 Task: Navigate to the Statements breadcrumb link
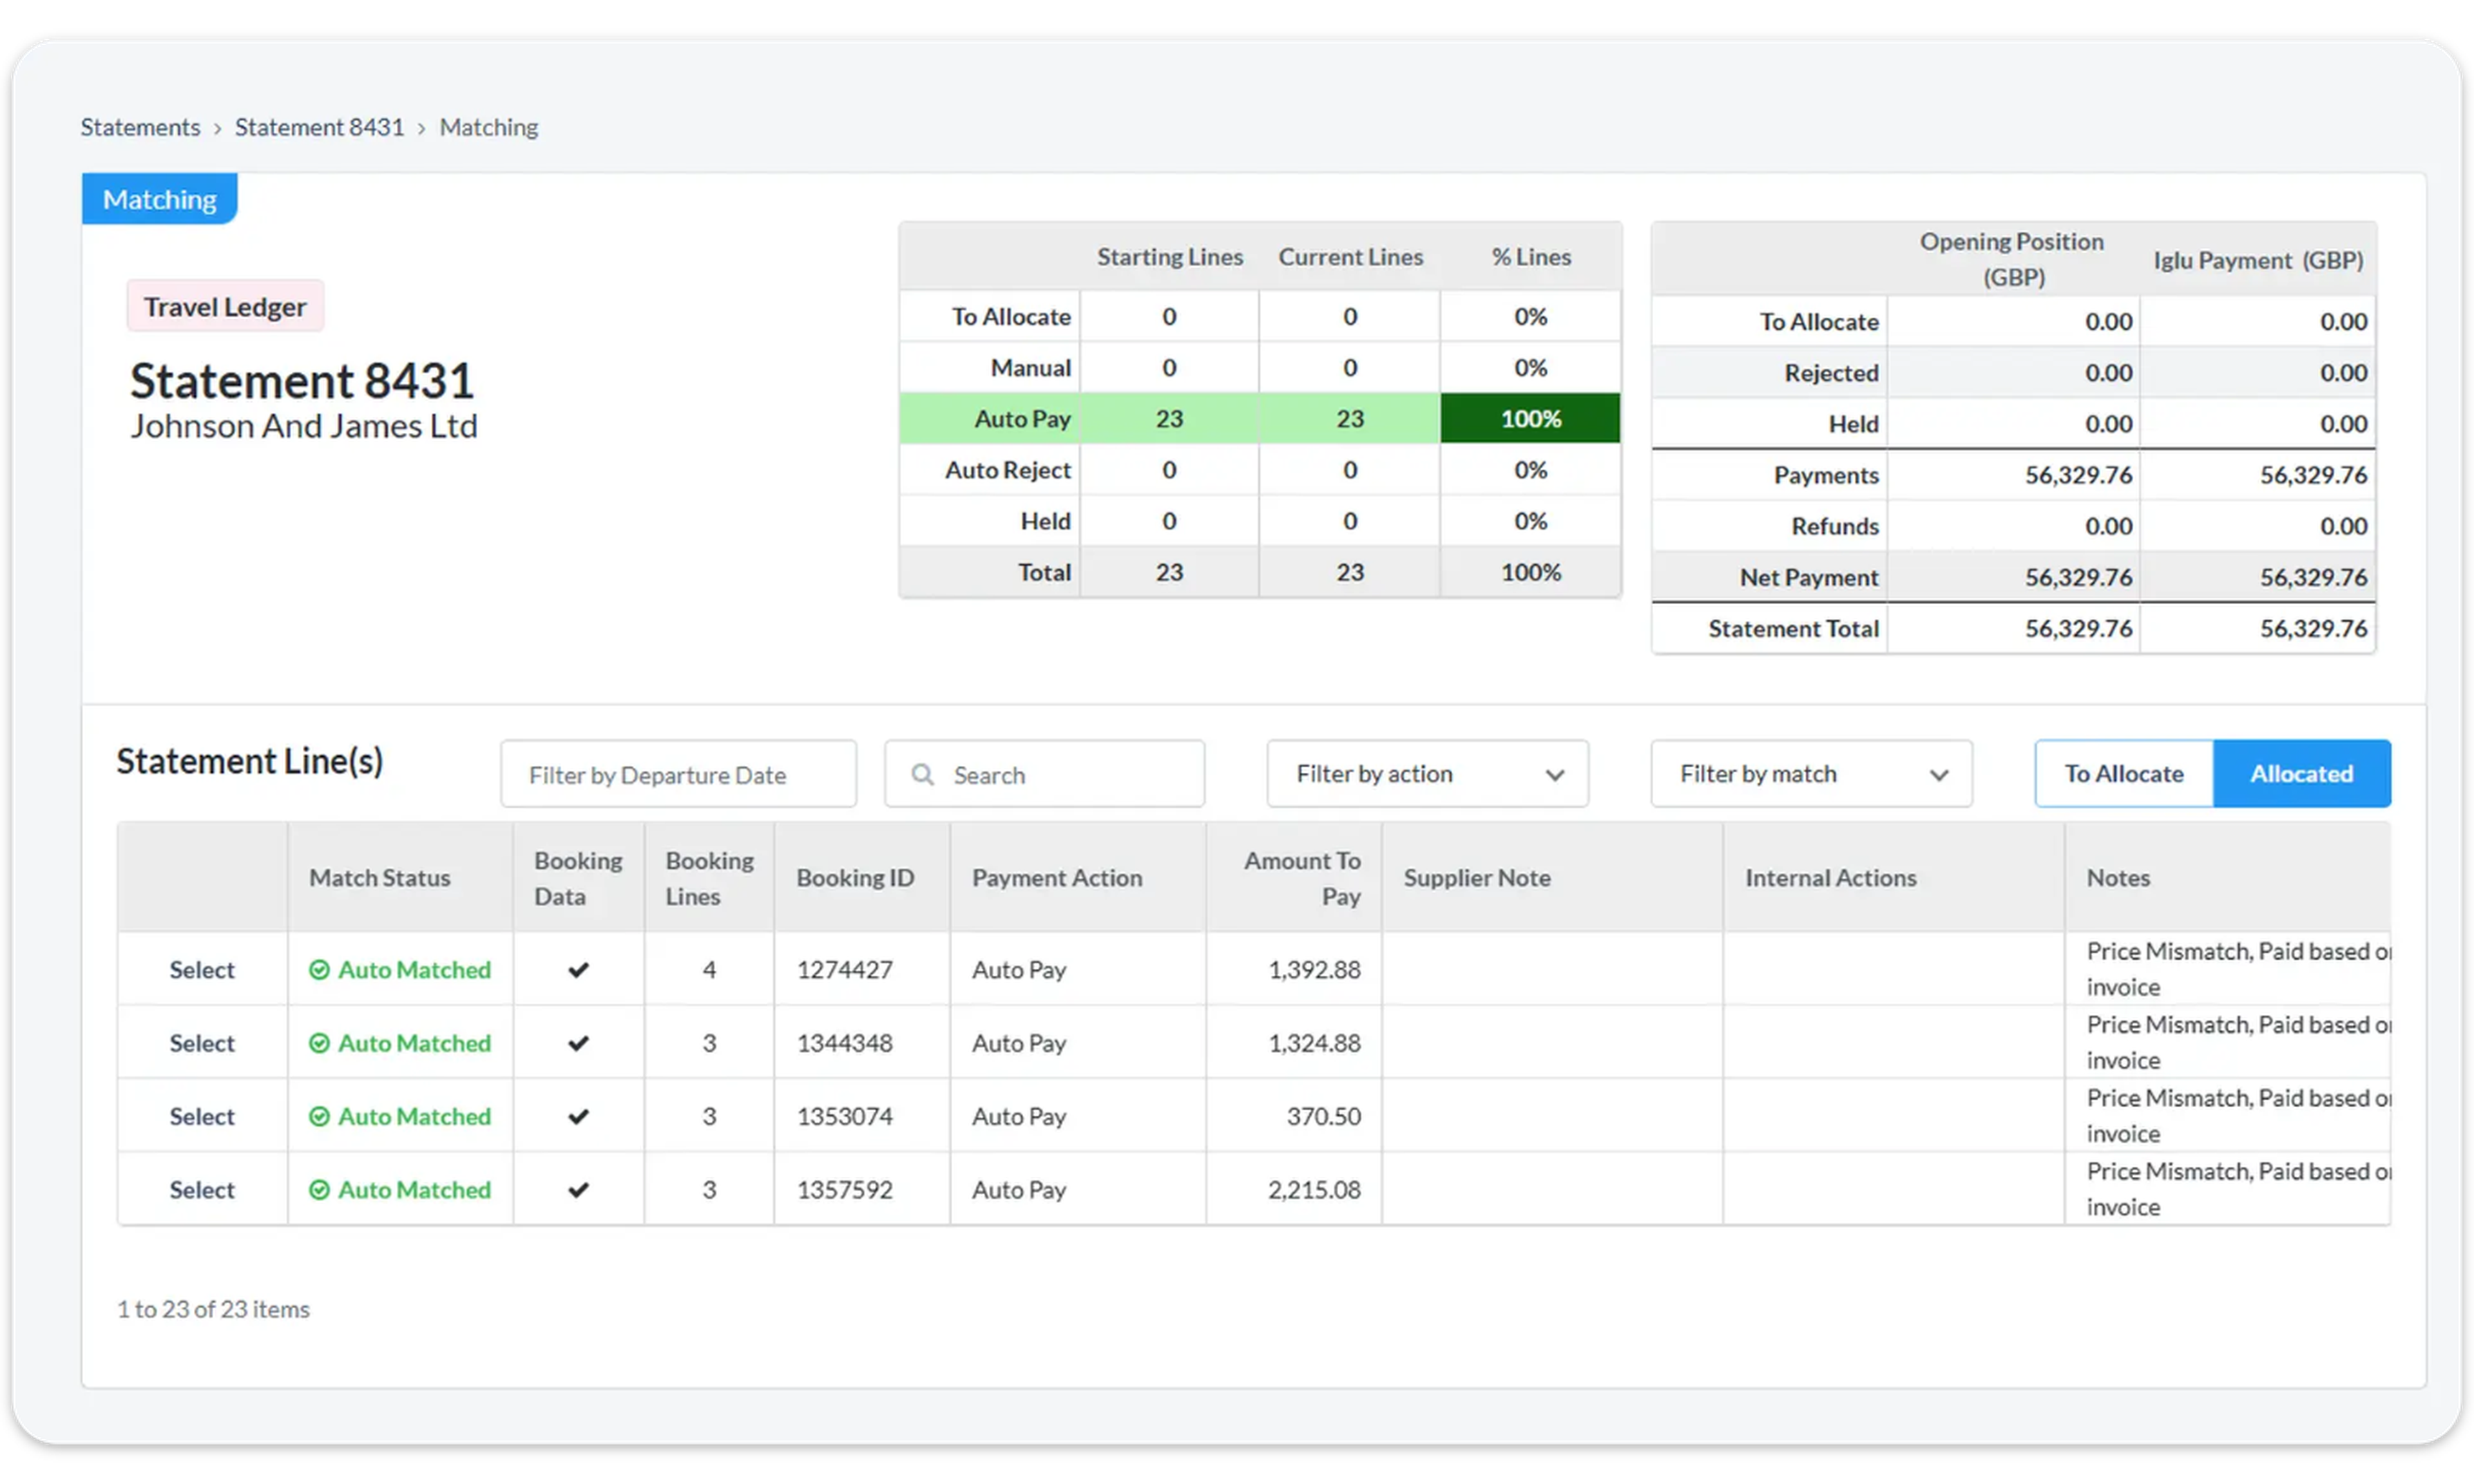click(140, 128)
